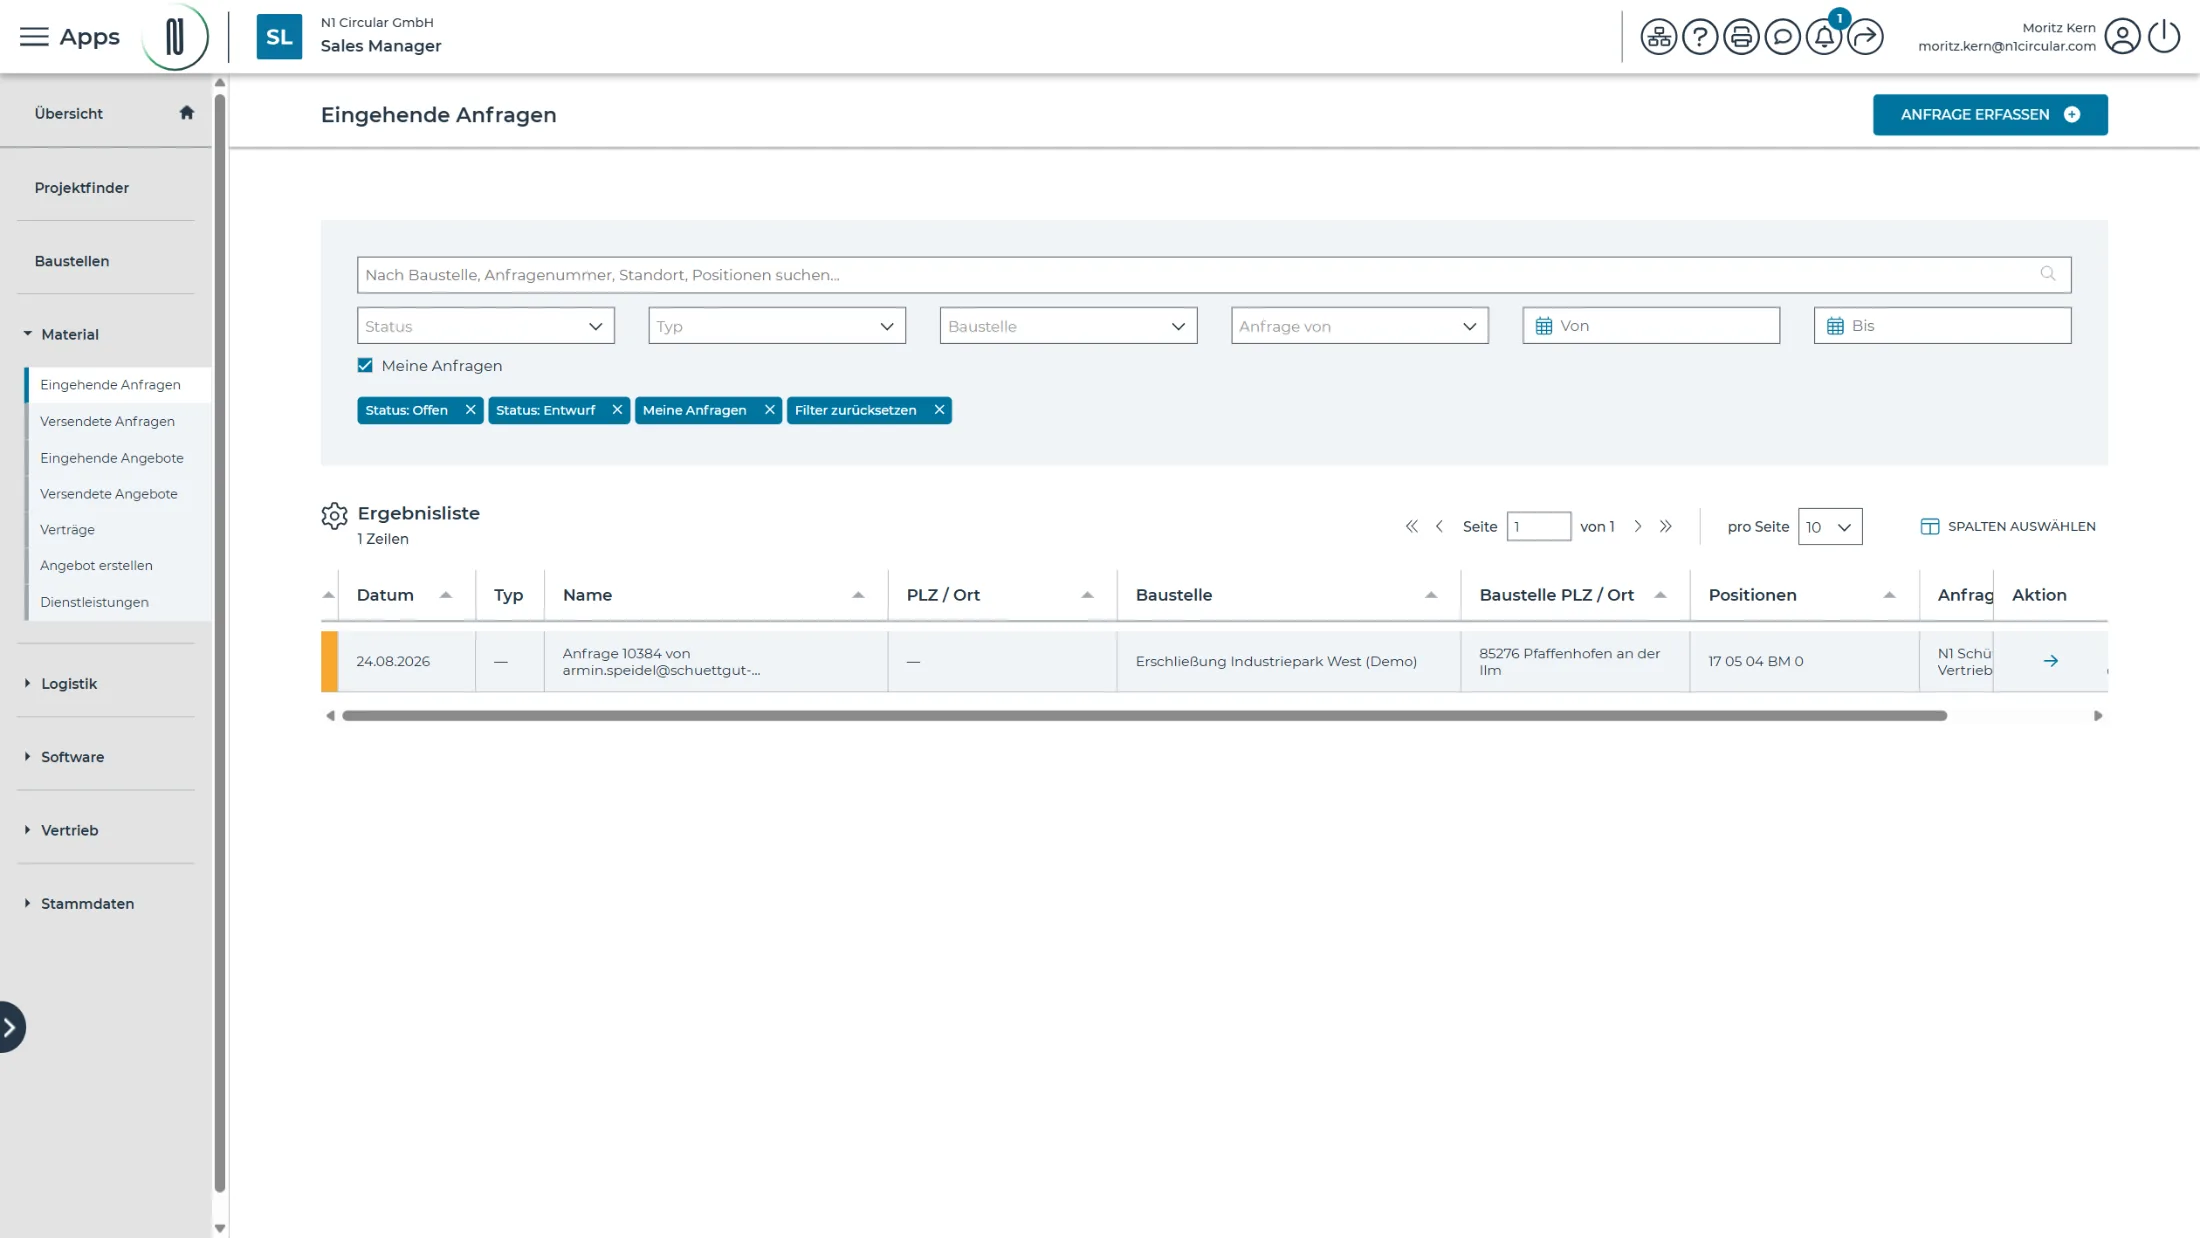Click the power logout icon
The width and height of the screenshot is (2200, 1238).
coord(2164,37)
